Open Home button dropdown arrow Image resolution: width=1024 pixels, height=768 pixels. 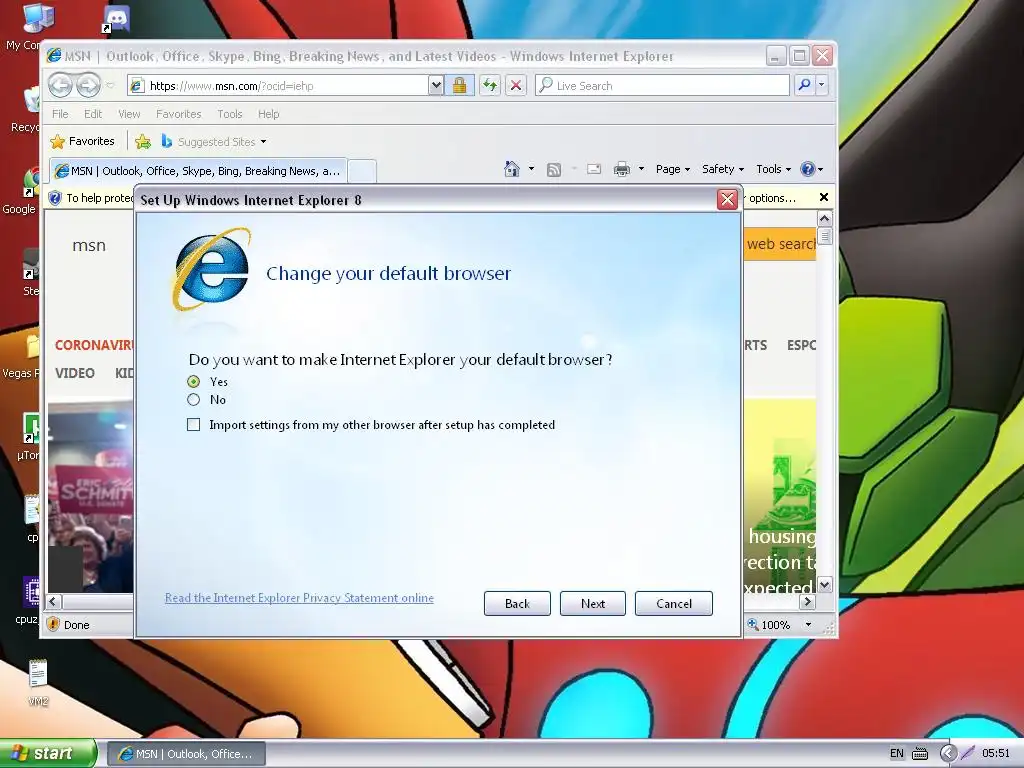click(x=531, y=169)
